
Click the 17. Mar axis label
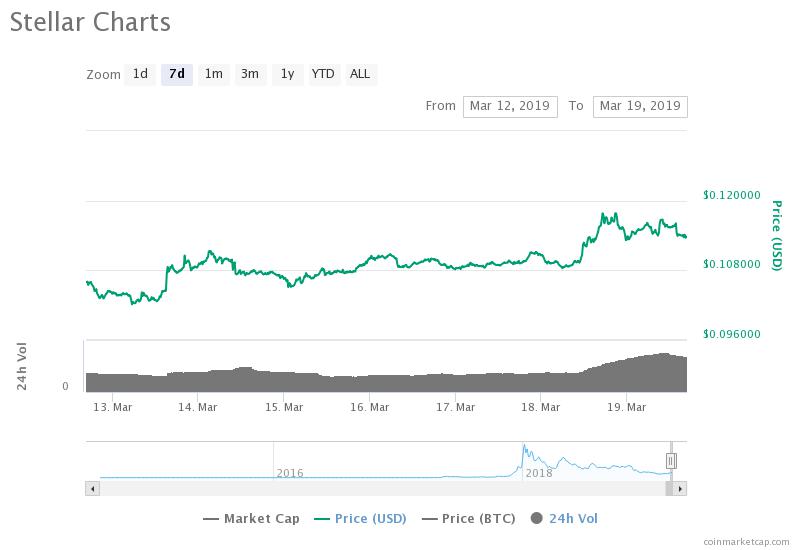[x=455, y=407]
